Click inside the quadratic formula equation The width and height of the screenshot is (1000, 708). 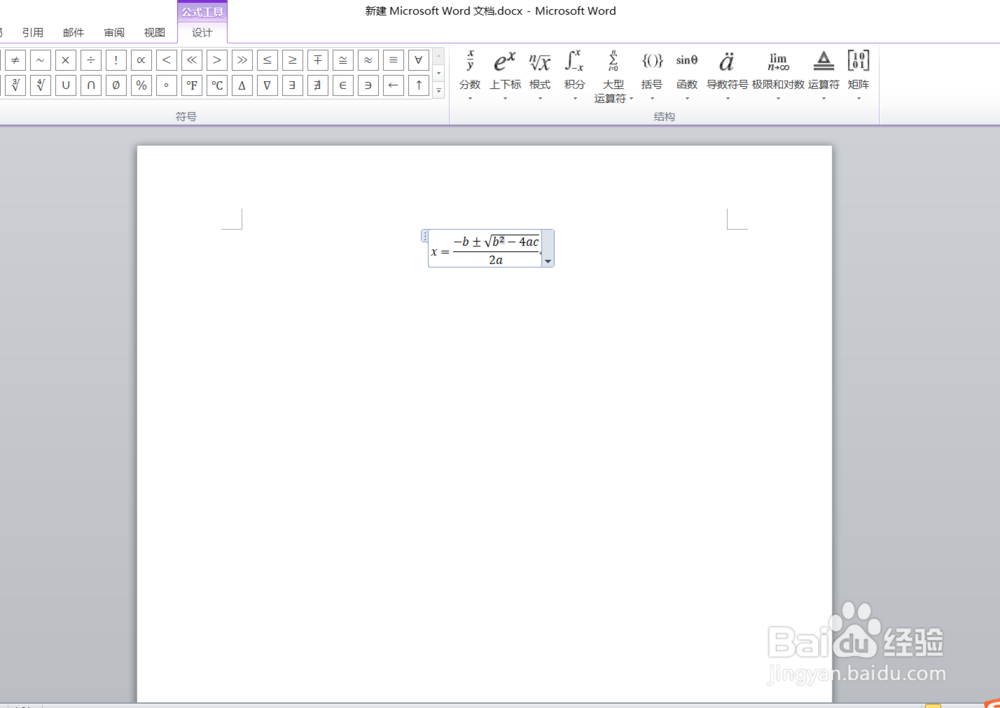click(485, 249)
